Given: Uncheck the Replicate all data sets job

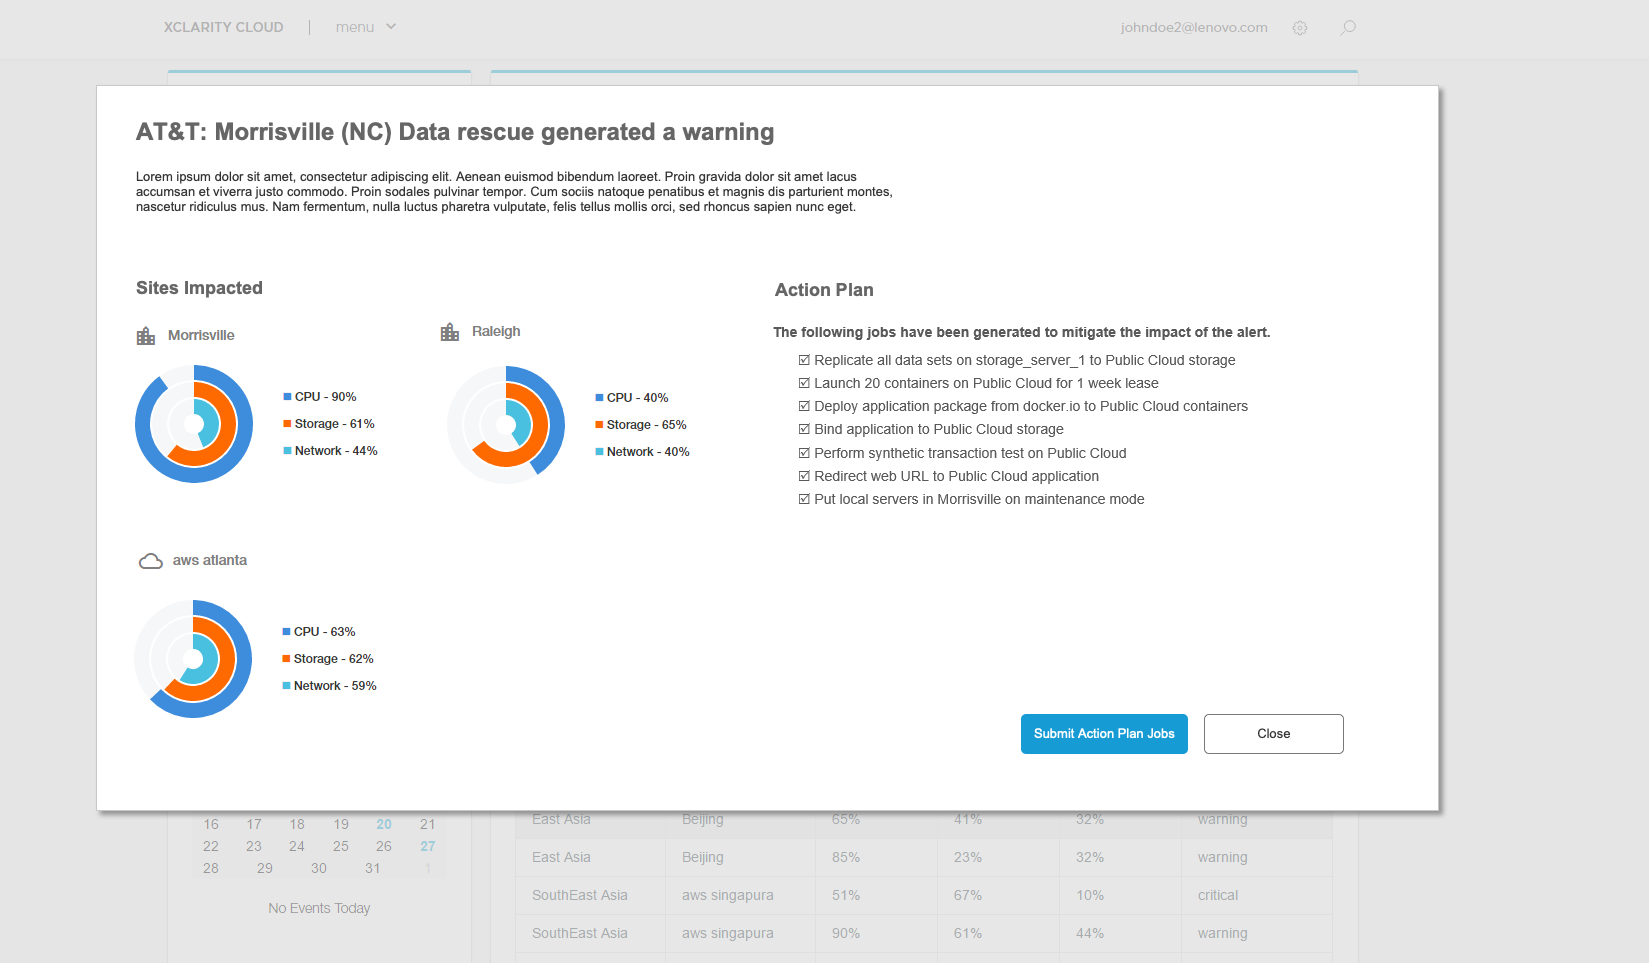Looking at the screenshot, I should (804, 360).
